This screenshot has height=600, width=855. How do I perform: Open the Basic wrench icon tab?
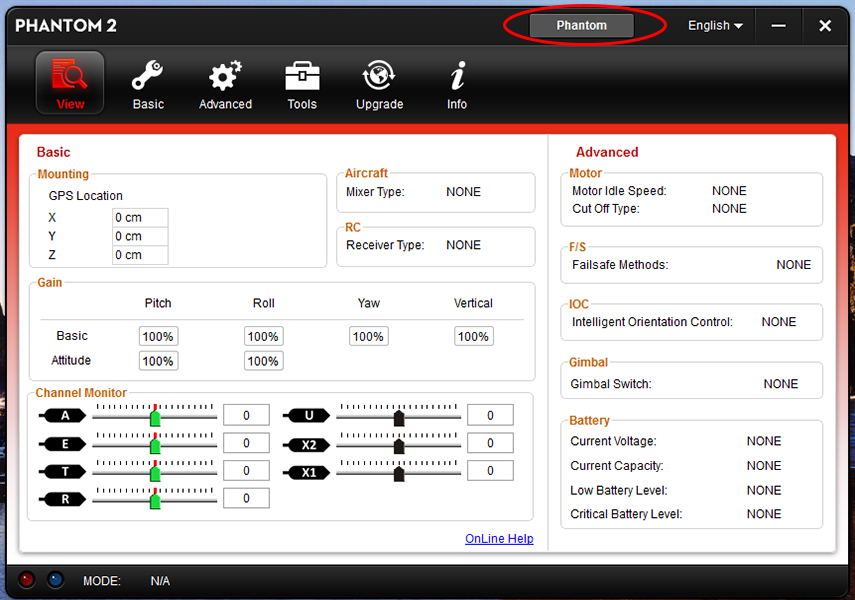coord(148,85)
